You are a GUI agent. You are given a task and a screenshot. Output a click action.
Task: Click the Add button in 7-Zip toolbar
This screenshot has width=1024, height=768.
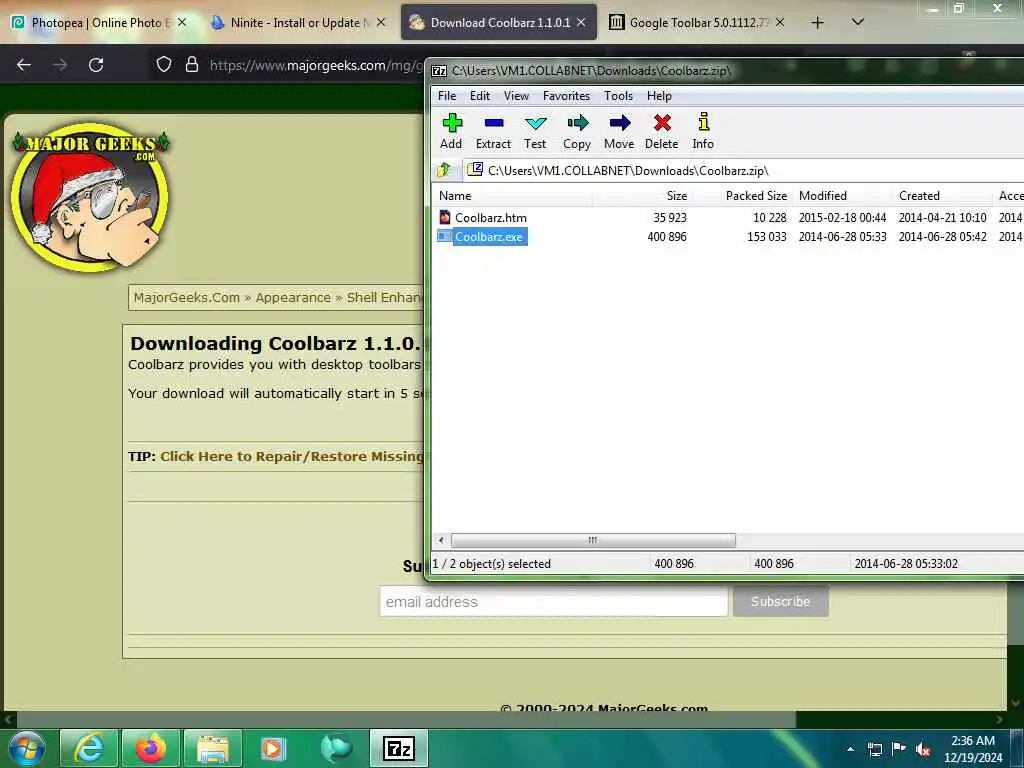(x=451, y=131)
